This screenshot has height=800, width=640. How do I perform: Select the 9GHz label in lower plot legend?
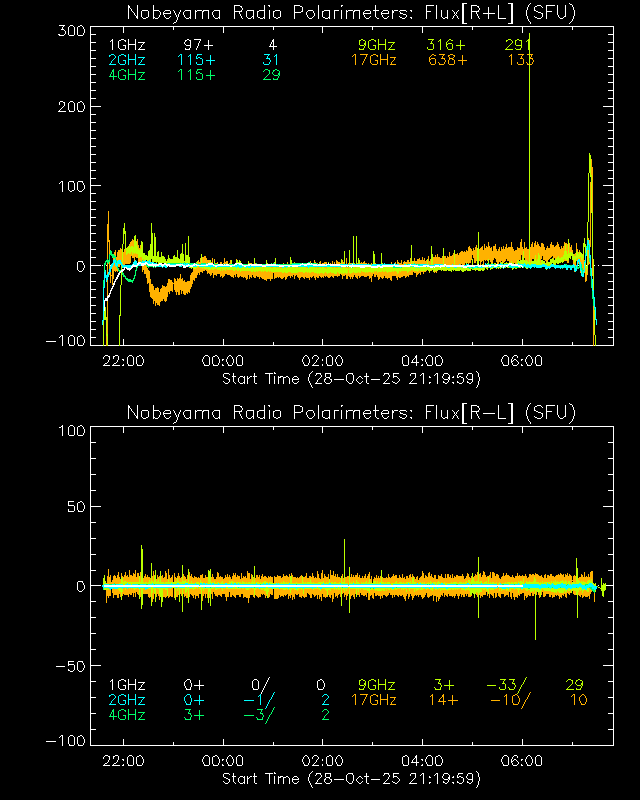pos(376,685)
